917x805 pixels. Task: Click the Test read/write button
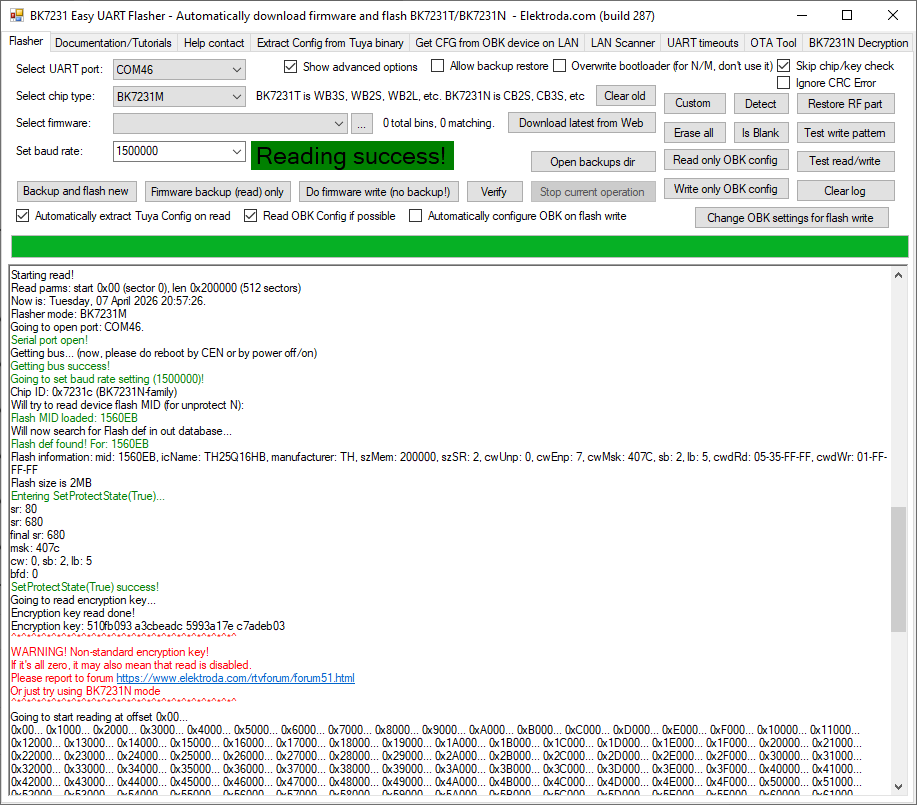(x=845, y=161)
